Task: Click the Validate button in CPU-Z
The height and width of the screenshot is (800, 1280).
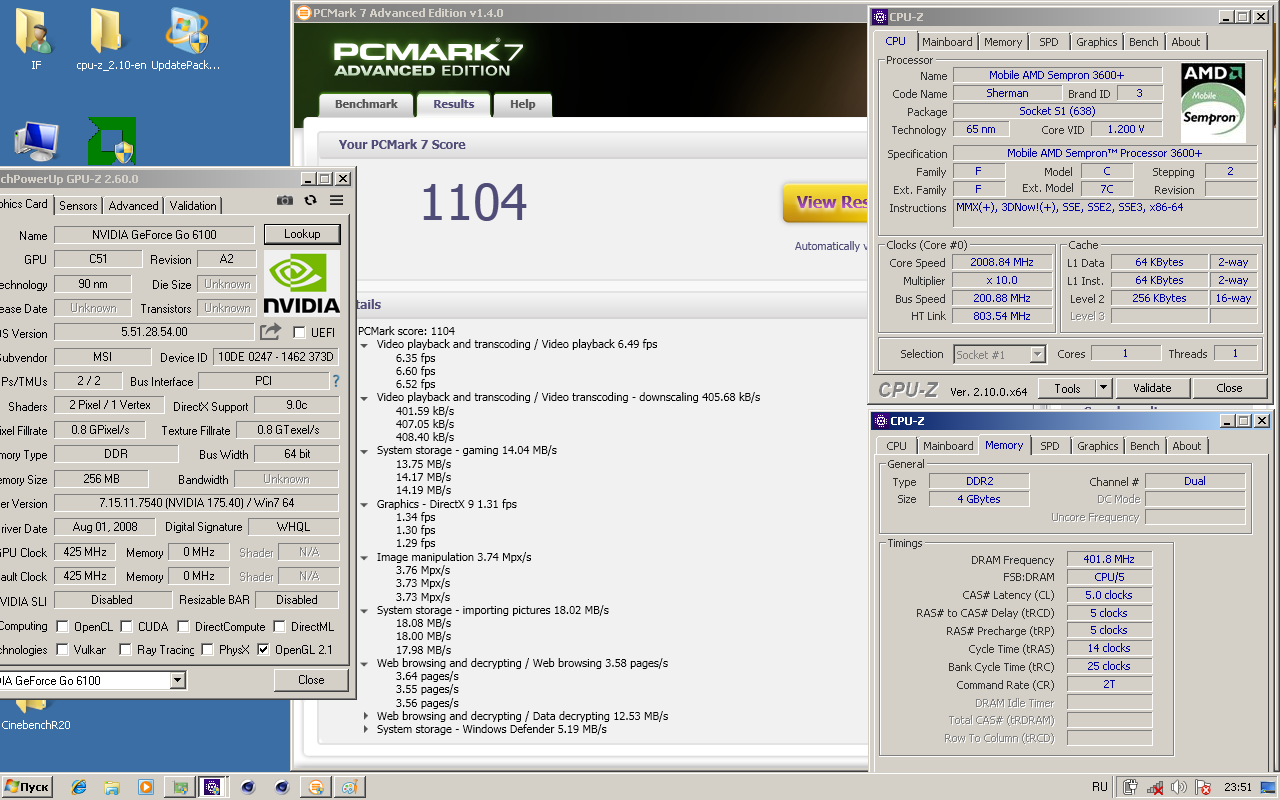Action: [x=1152, y=388]
